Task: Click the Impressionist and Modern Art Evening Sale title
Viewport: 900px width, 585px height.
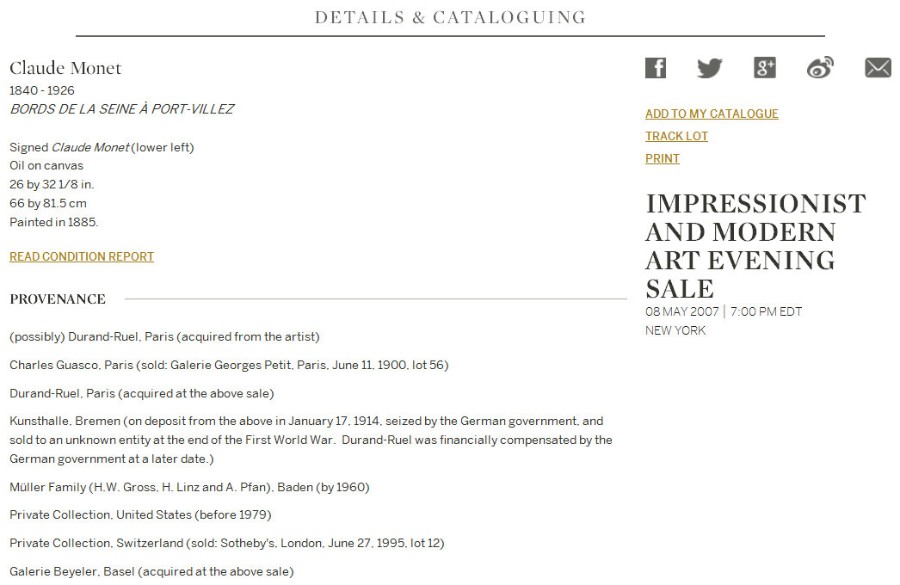Action: pos(755,246)
